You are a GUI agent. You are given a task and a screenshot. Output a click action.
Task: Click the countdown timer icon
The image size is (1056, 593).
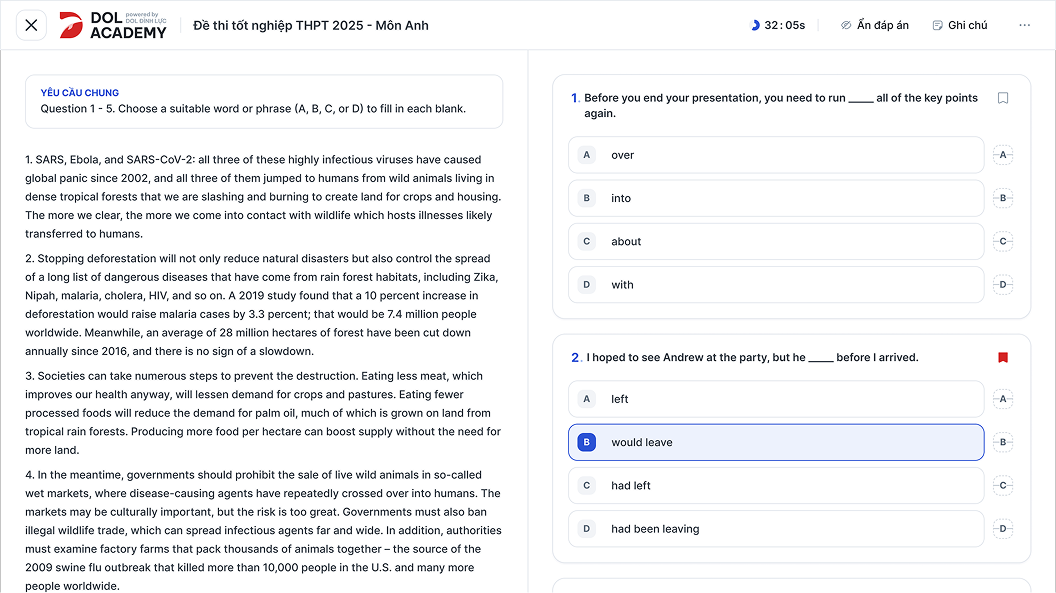(755, 25)
